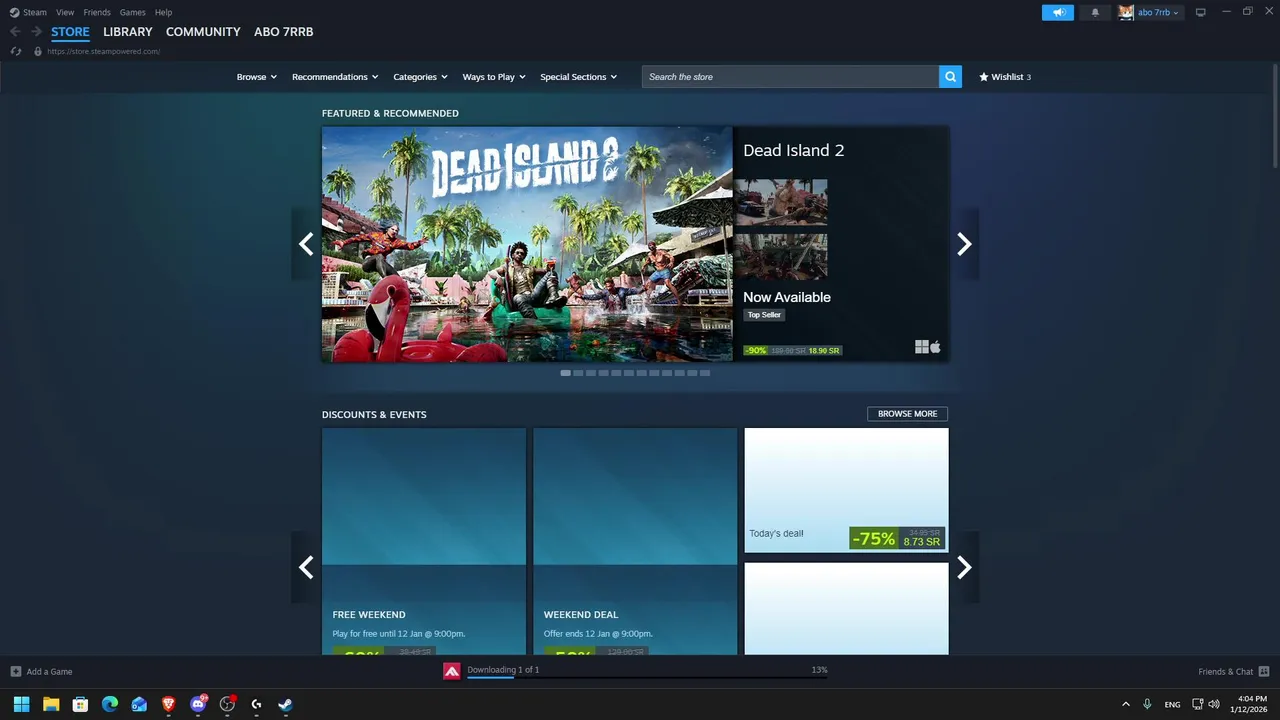1280x720 pixels.
Task: Show previous featured game with left arrow
Action: click(306, 244)
